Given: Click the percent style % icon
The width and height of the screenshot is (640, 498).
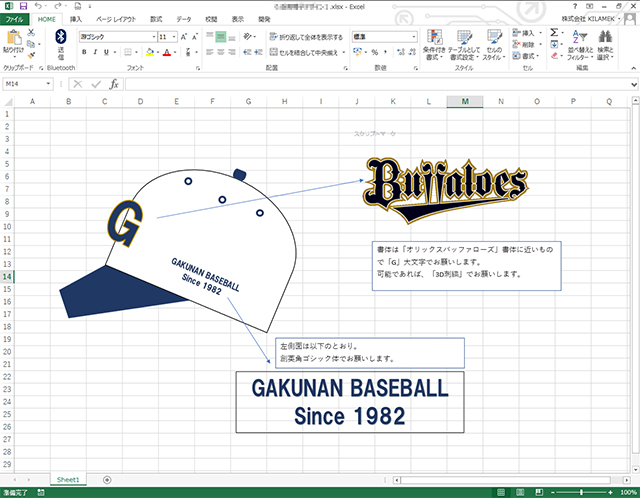Looking at the screenshot, I should (x=374, y=52).
